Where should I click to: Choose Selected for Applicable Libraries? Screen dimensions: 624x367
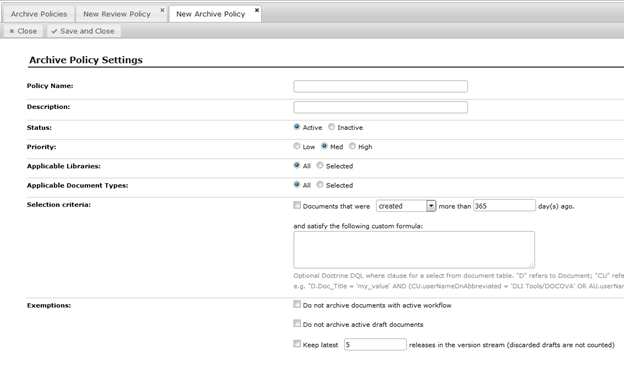(x=320, y=165)
